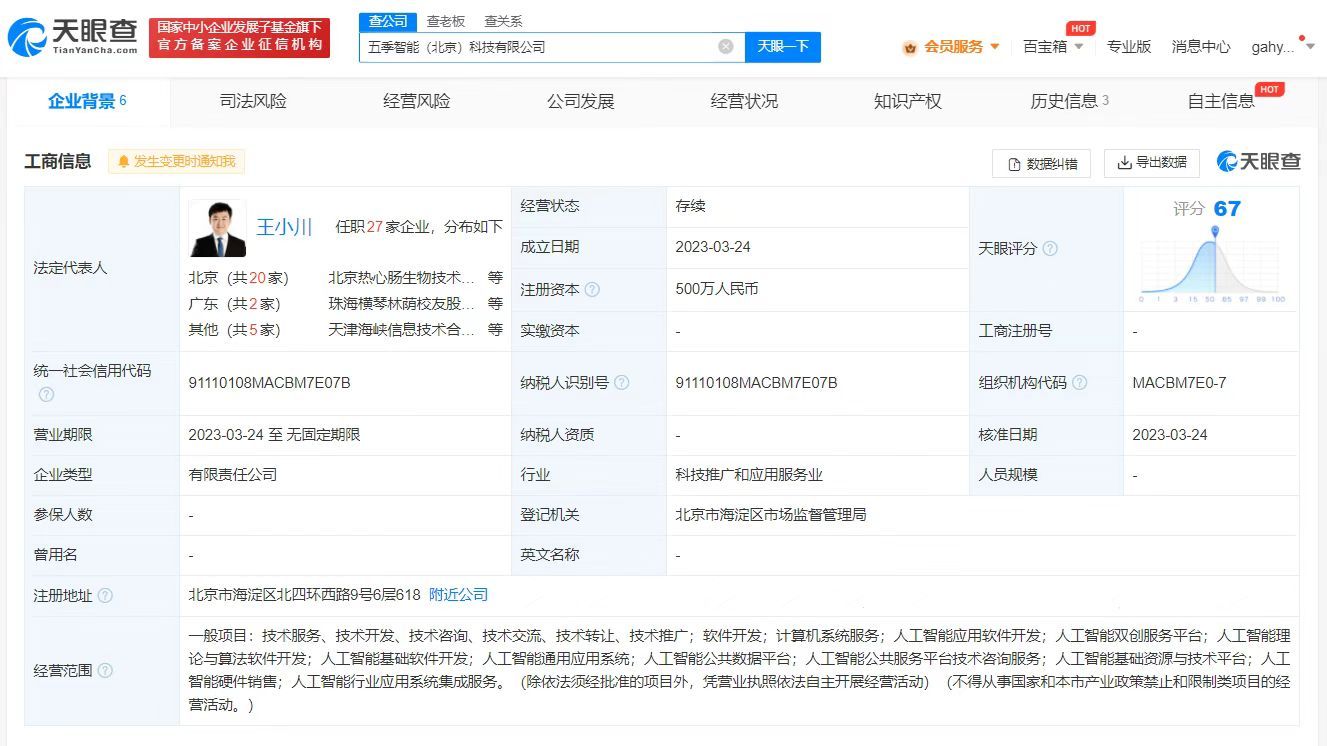This screenshot has height=746, width=1327.
Task: Expand 北京热心肠生物技术 list with 等
Action: 495,277
